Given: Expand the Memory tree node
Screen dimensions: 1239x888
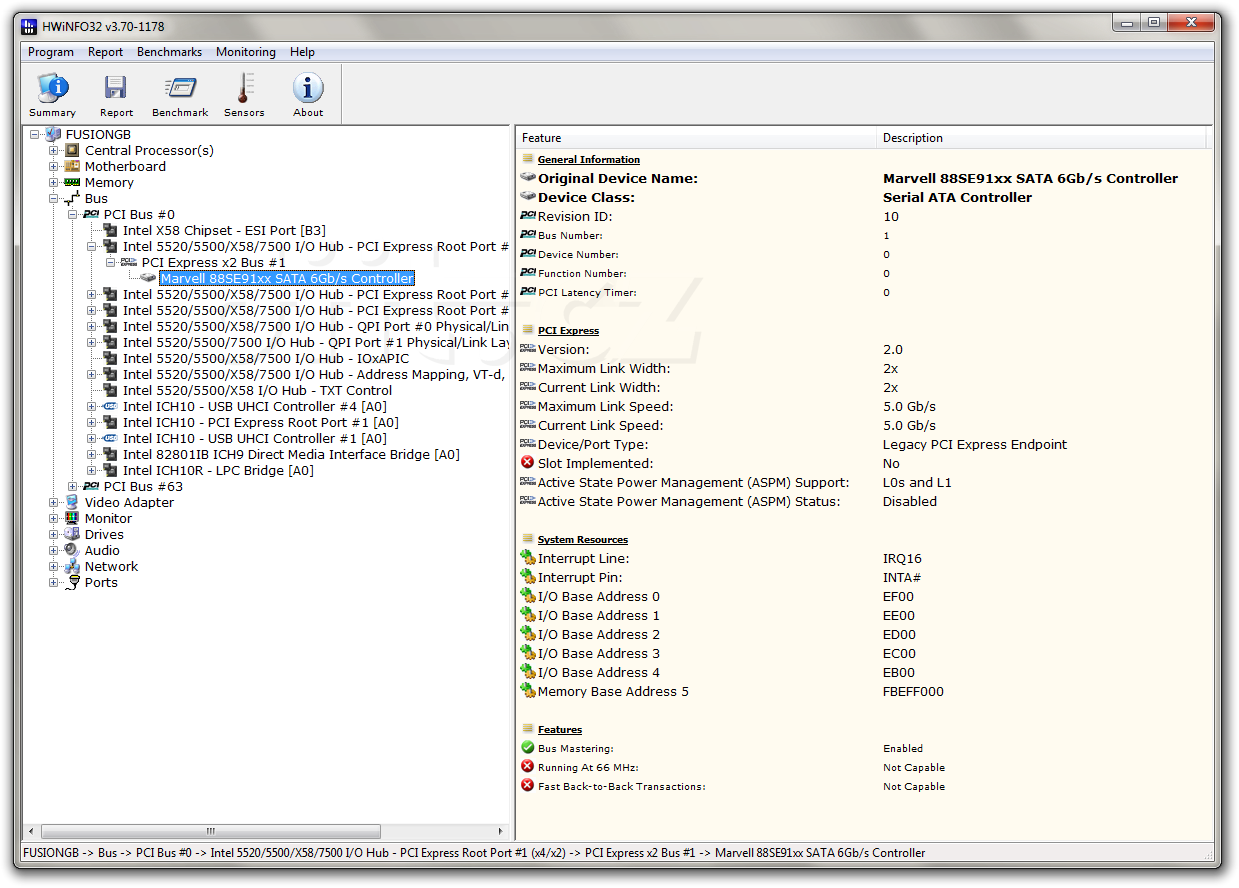Looking at the screenshot, I should 54,183.
